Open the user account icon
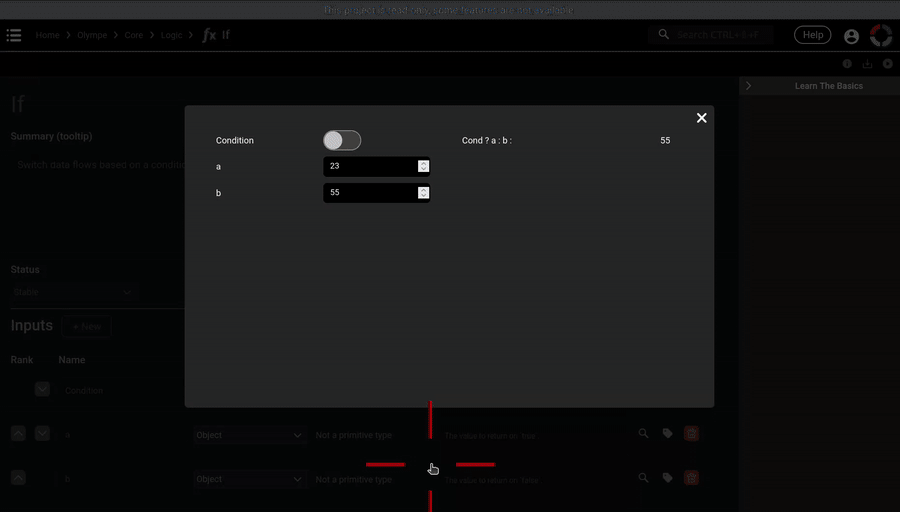900x512 pixels. tap(851, 36)
